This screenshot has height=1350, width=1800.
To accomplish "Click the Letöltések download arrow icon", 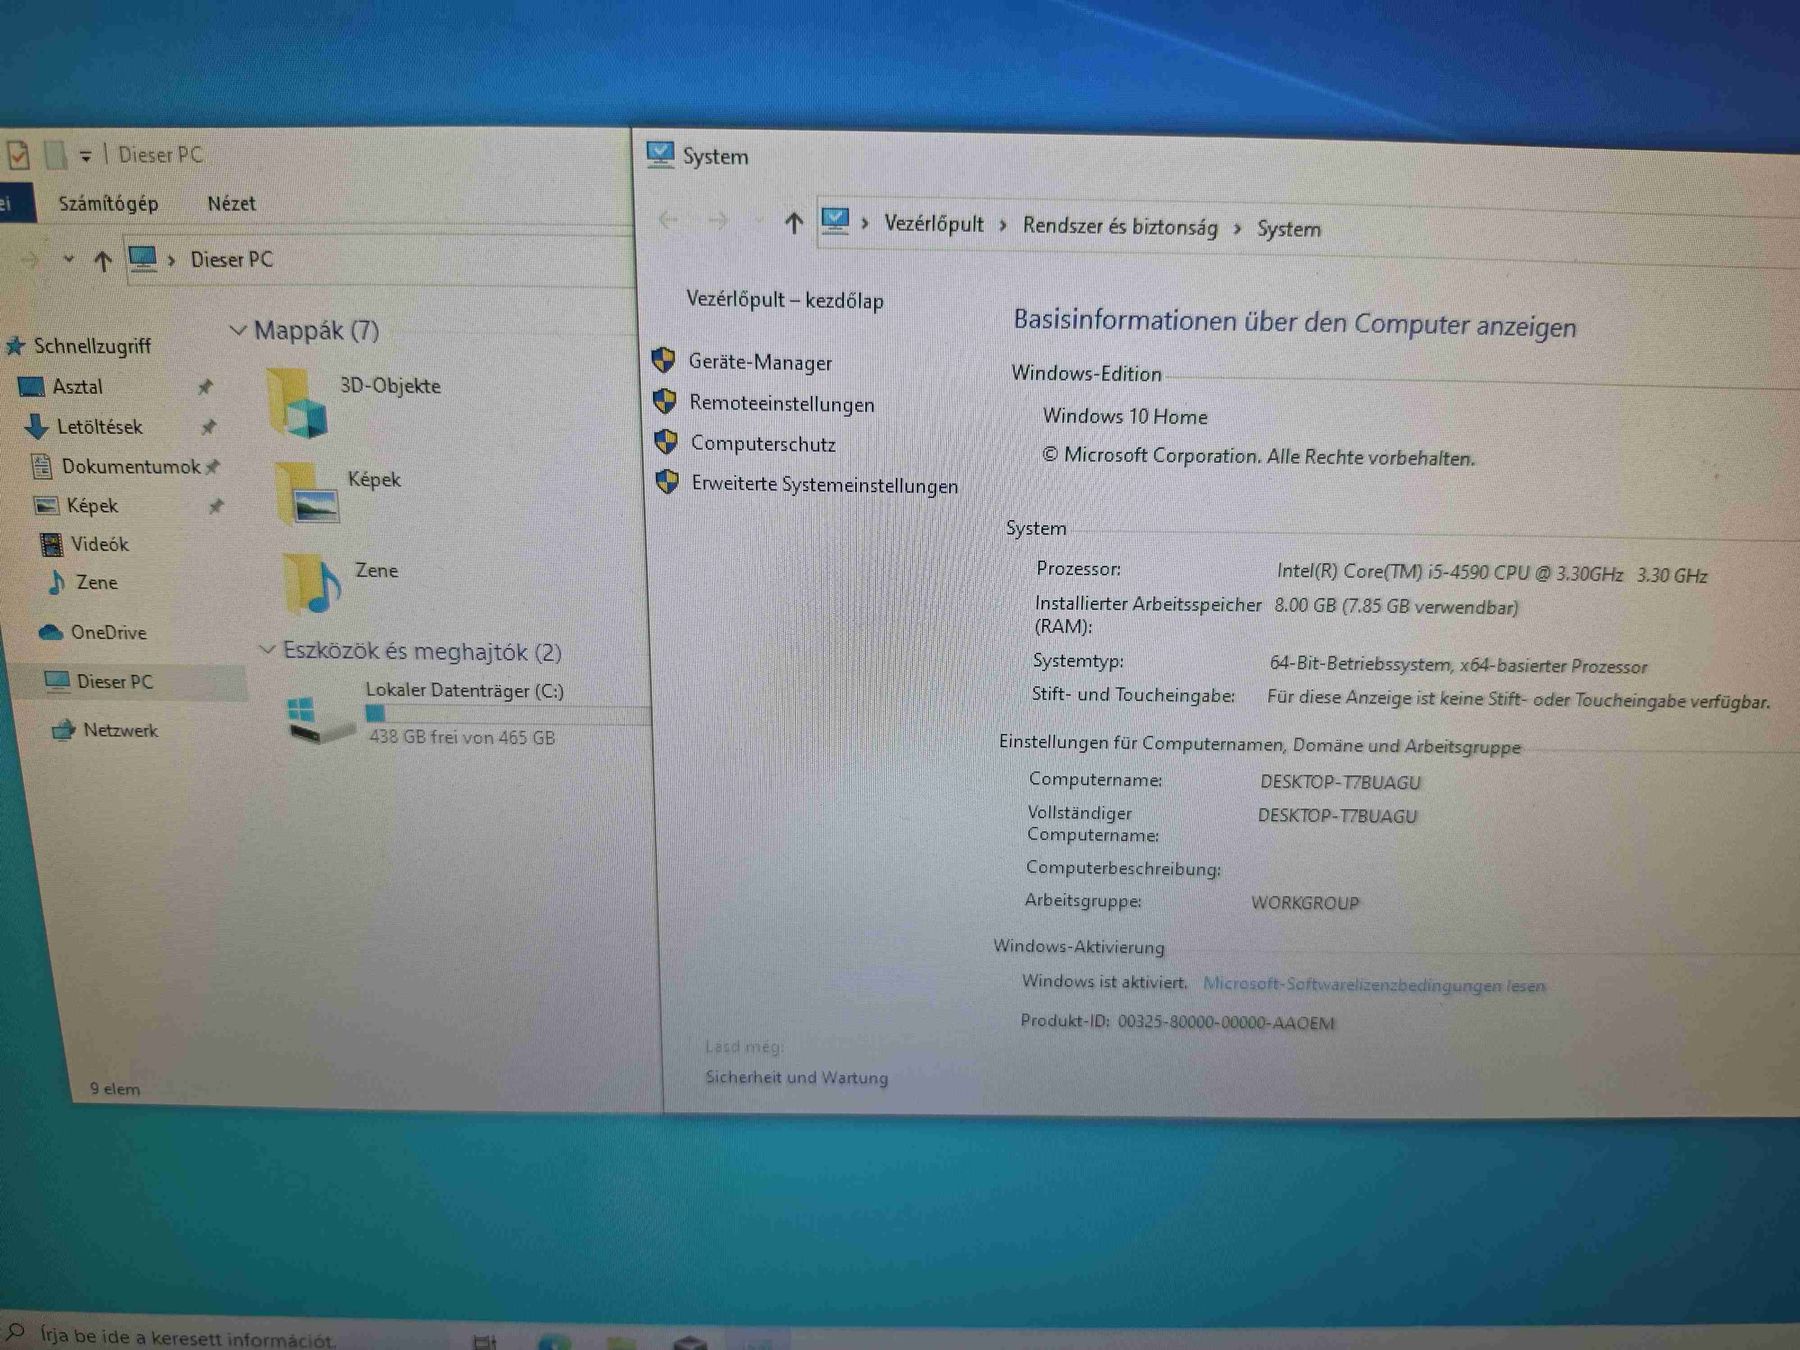I will tap(36, 427).
